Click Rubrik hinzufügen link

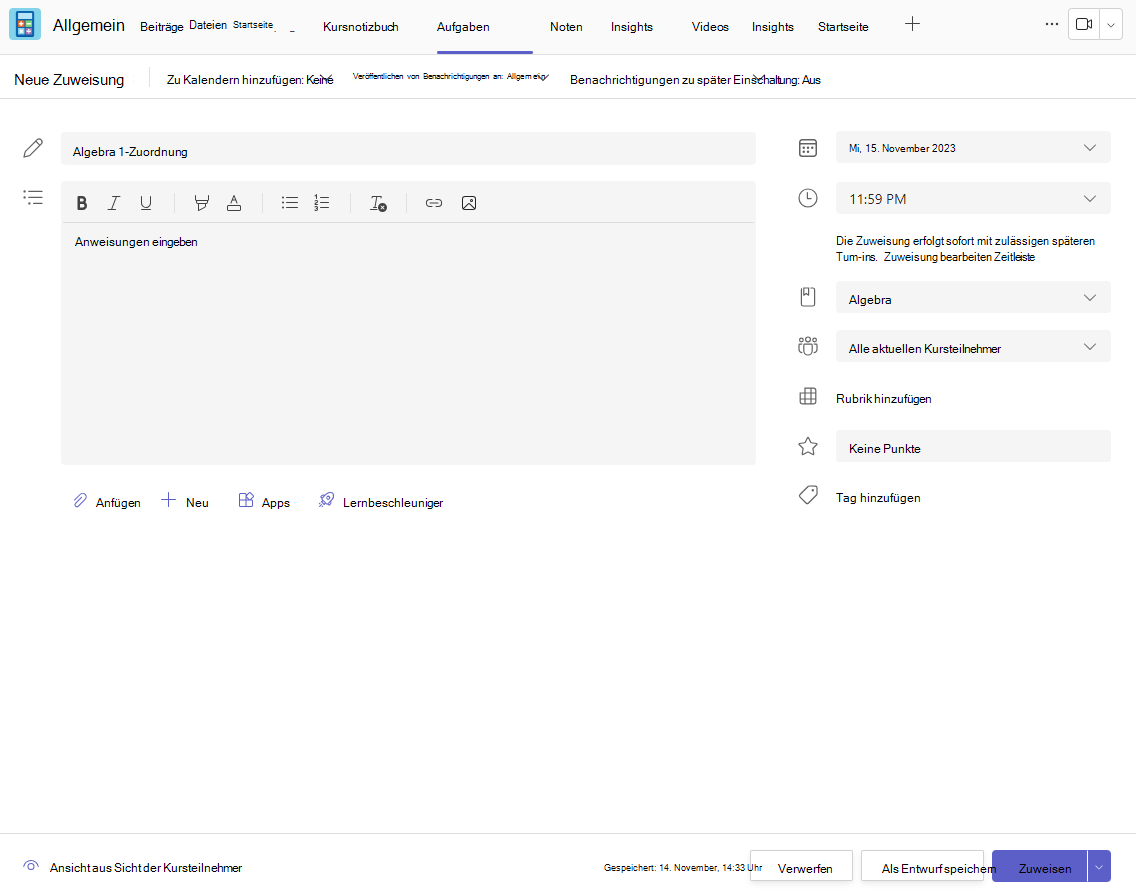[884, 399]
